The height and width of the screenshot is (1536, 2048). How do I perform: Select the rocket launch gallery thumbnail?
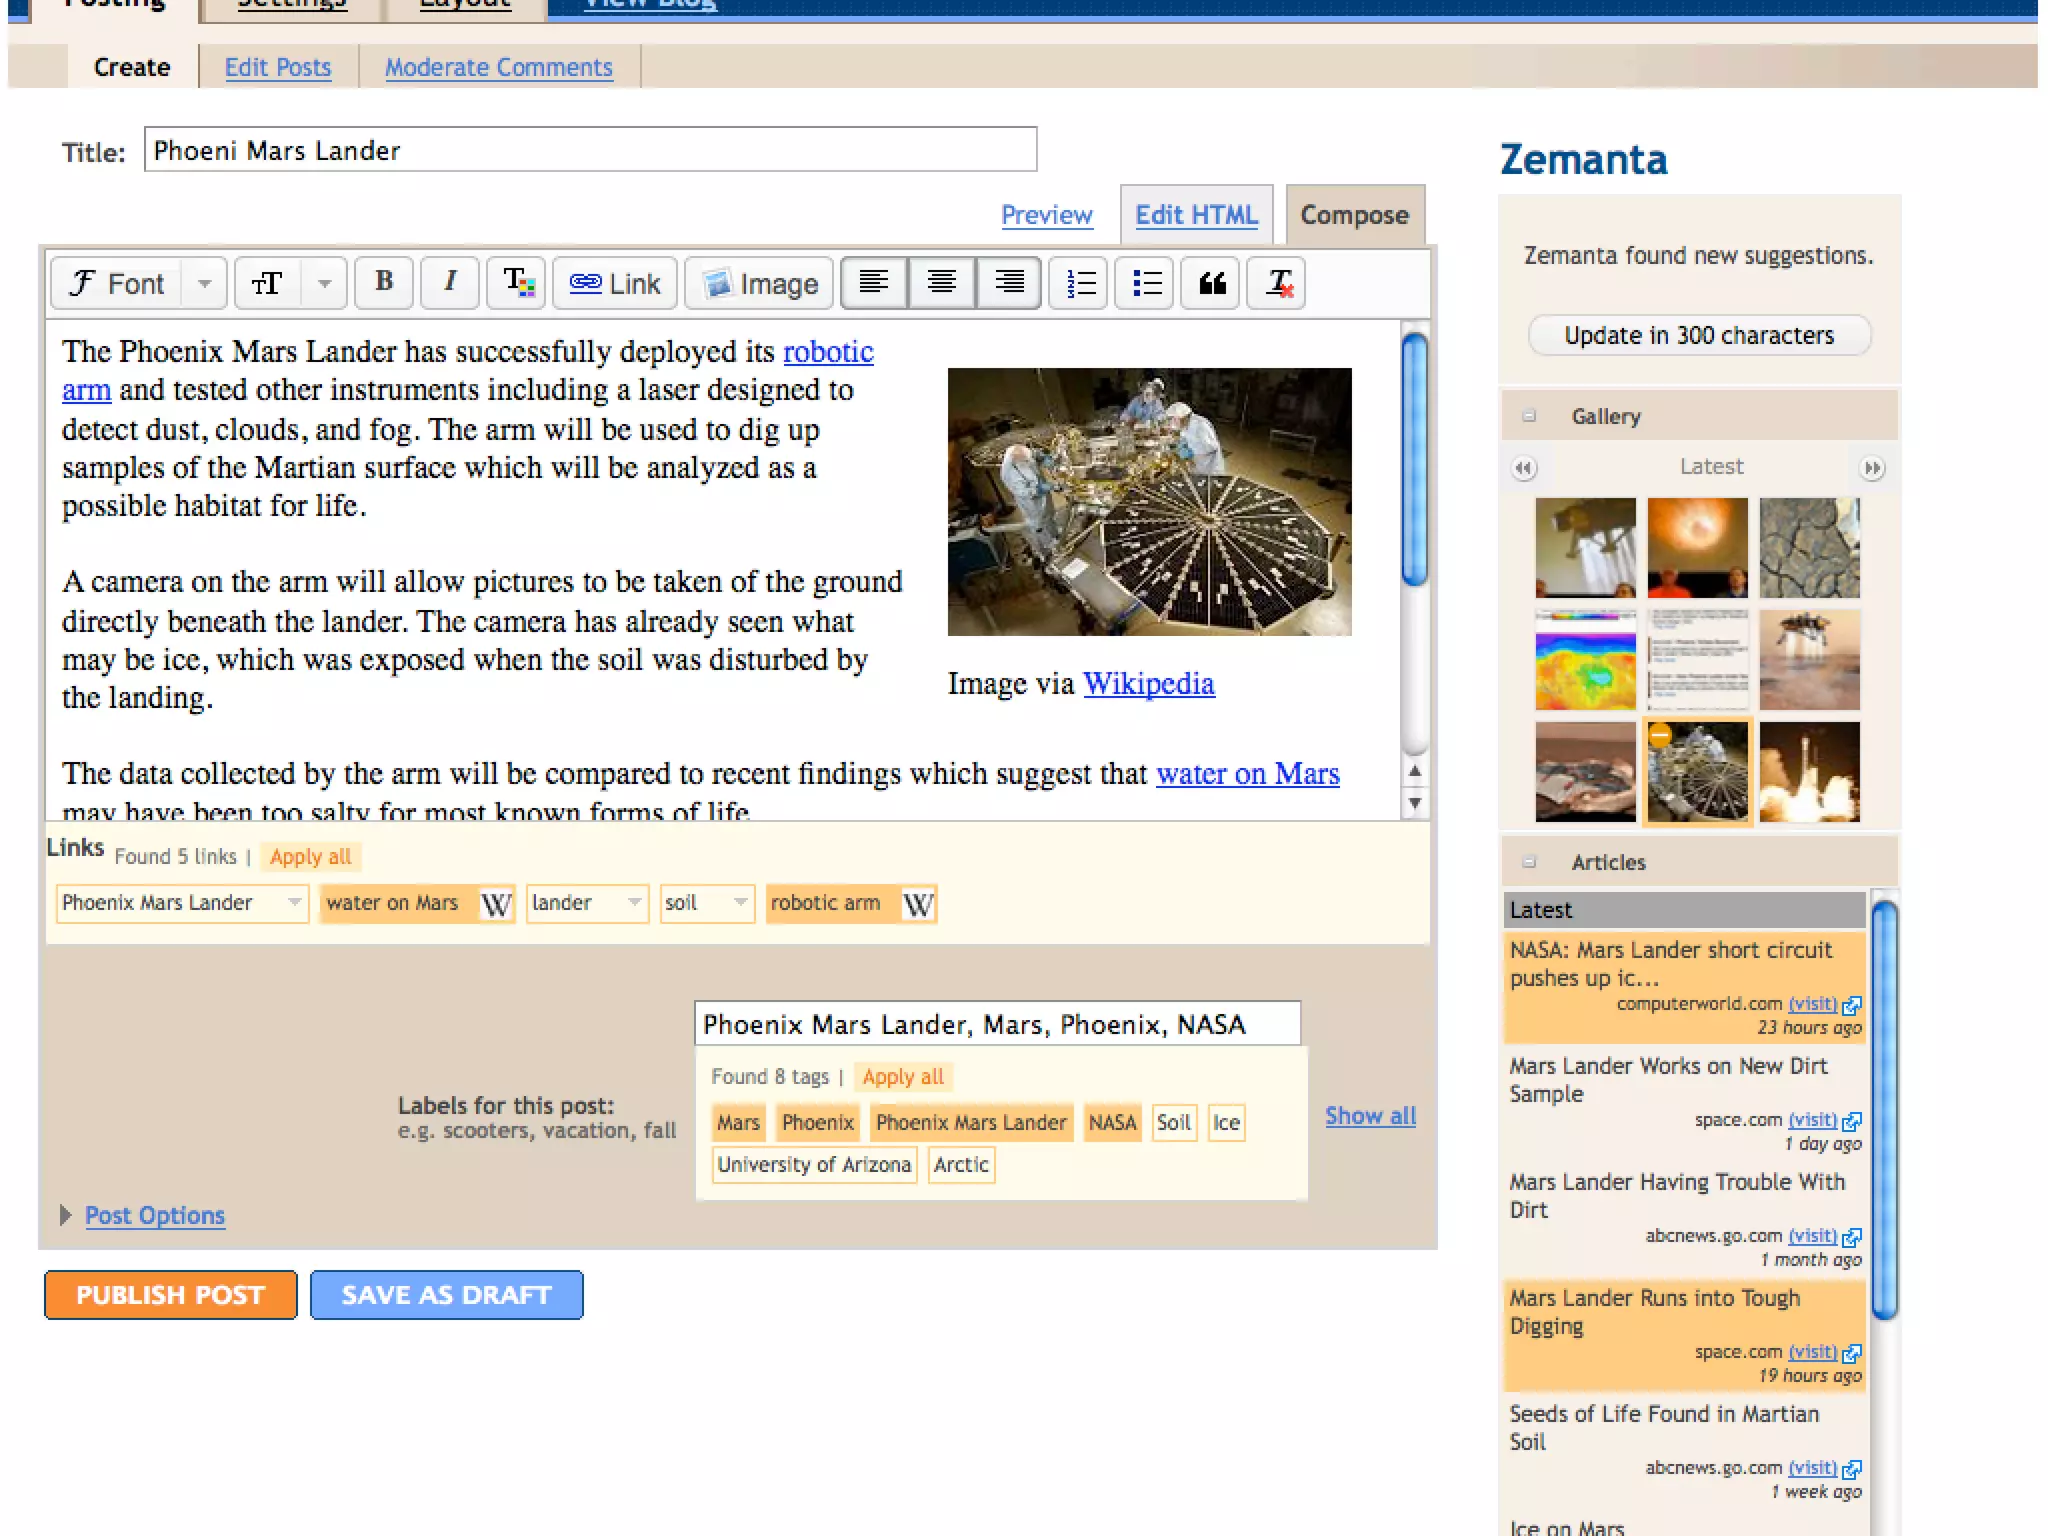1809,772
